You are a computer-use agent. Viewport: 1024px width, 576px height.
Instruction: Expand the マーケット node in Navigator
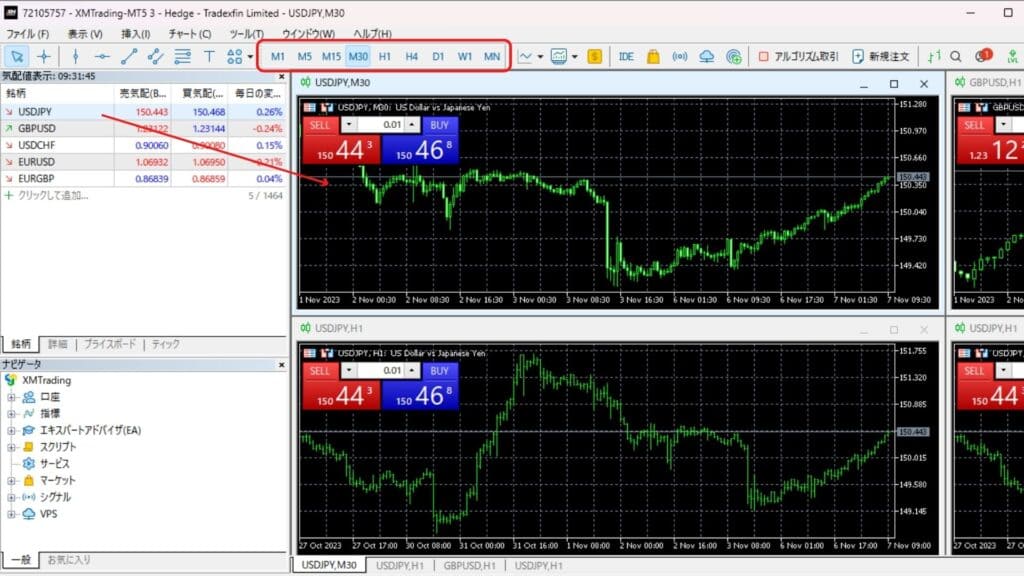tap(11, 481)
